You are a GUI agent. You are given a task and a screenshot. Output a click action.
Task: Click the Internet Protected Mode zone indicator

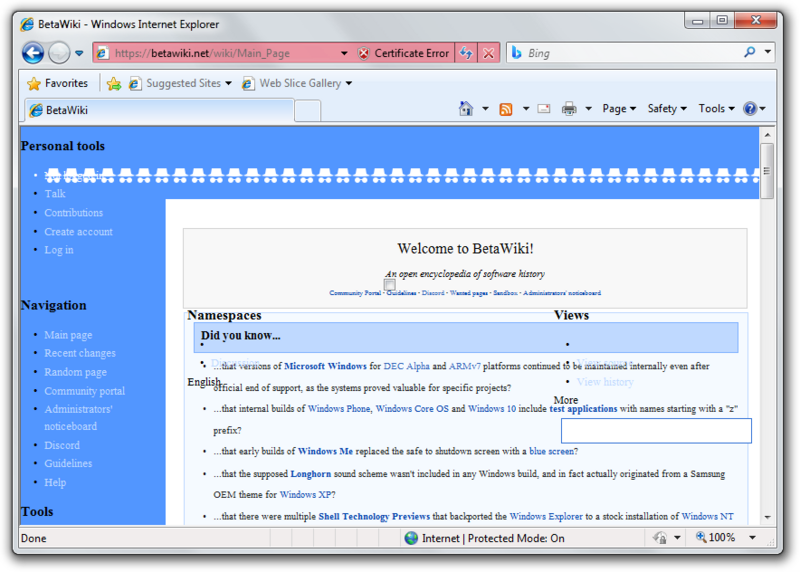pos(484,538)
